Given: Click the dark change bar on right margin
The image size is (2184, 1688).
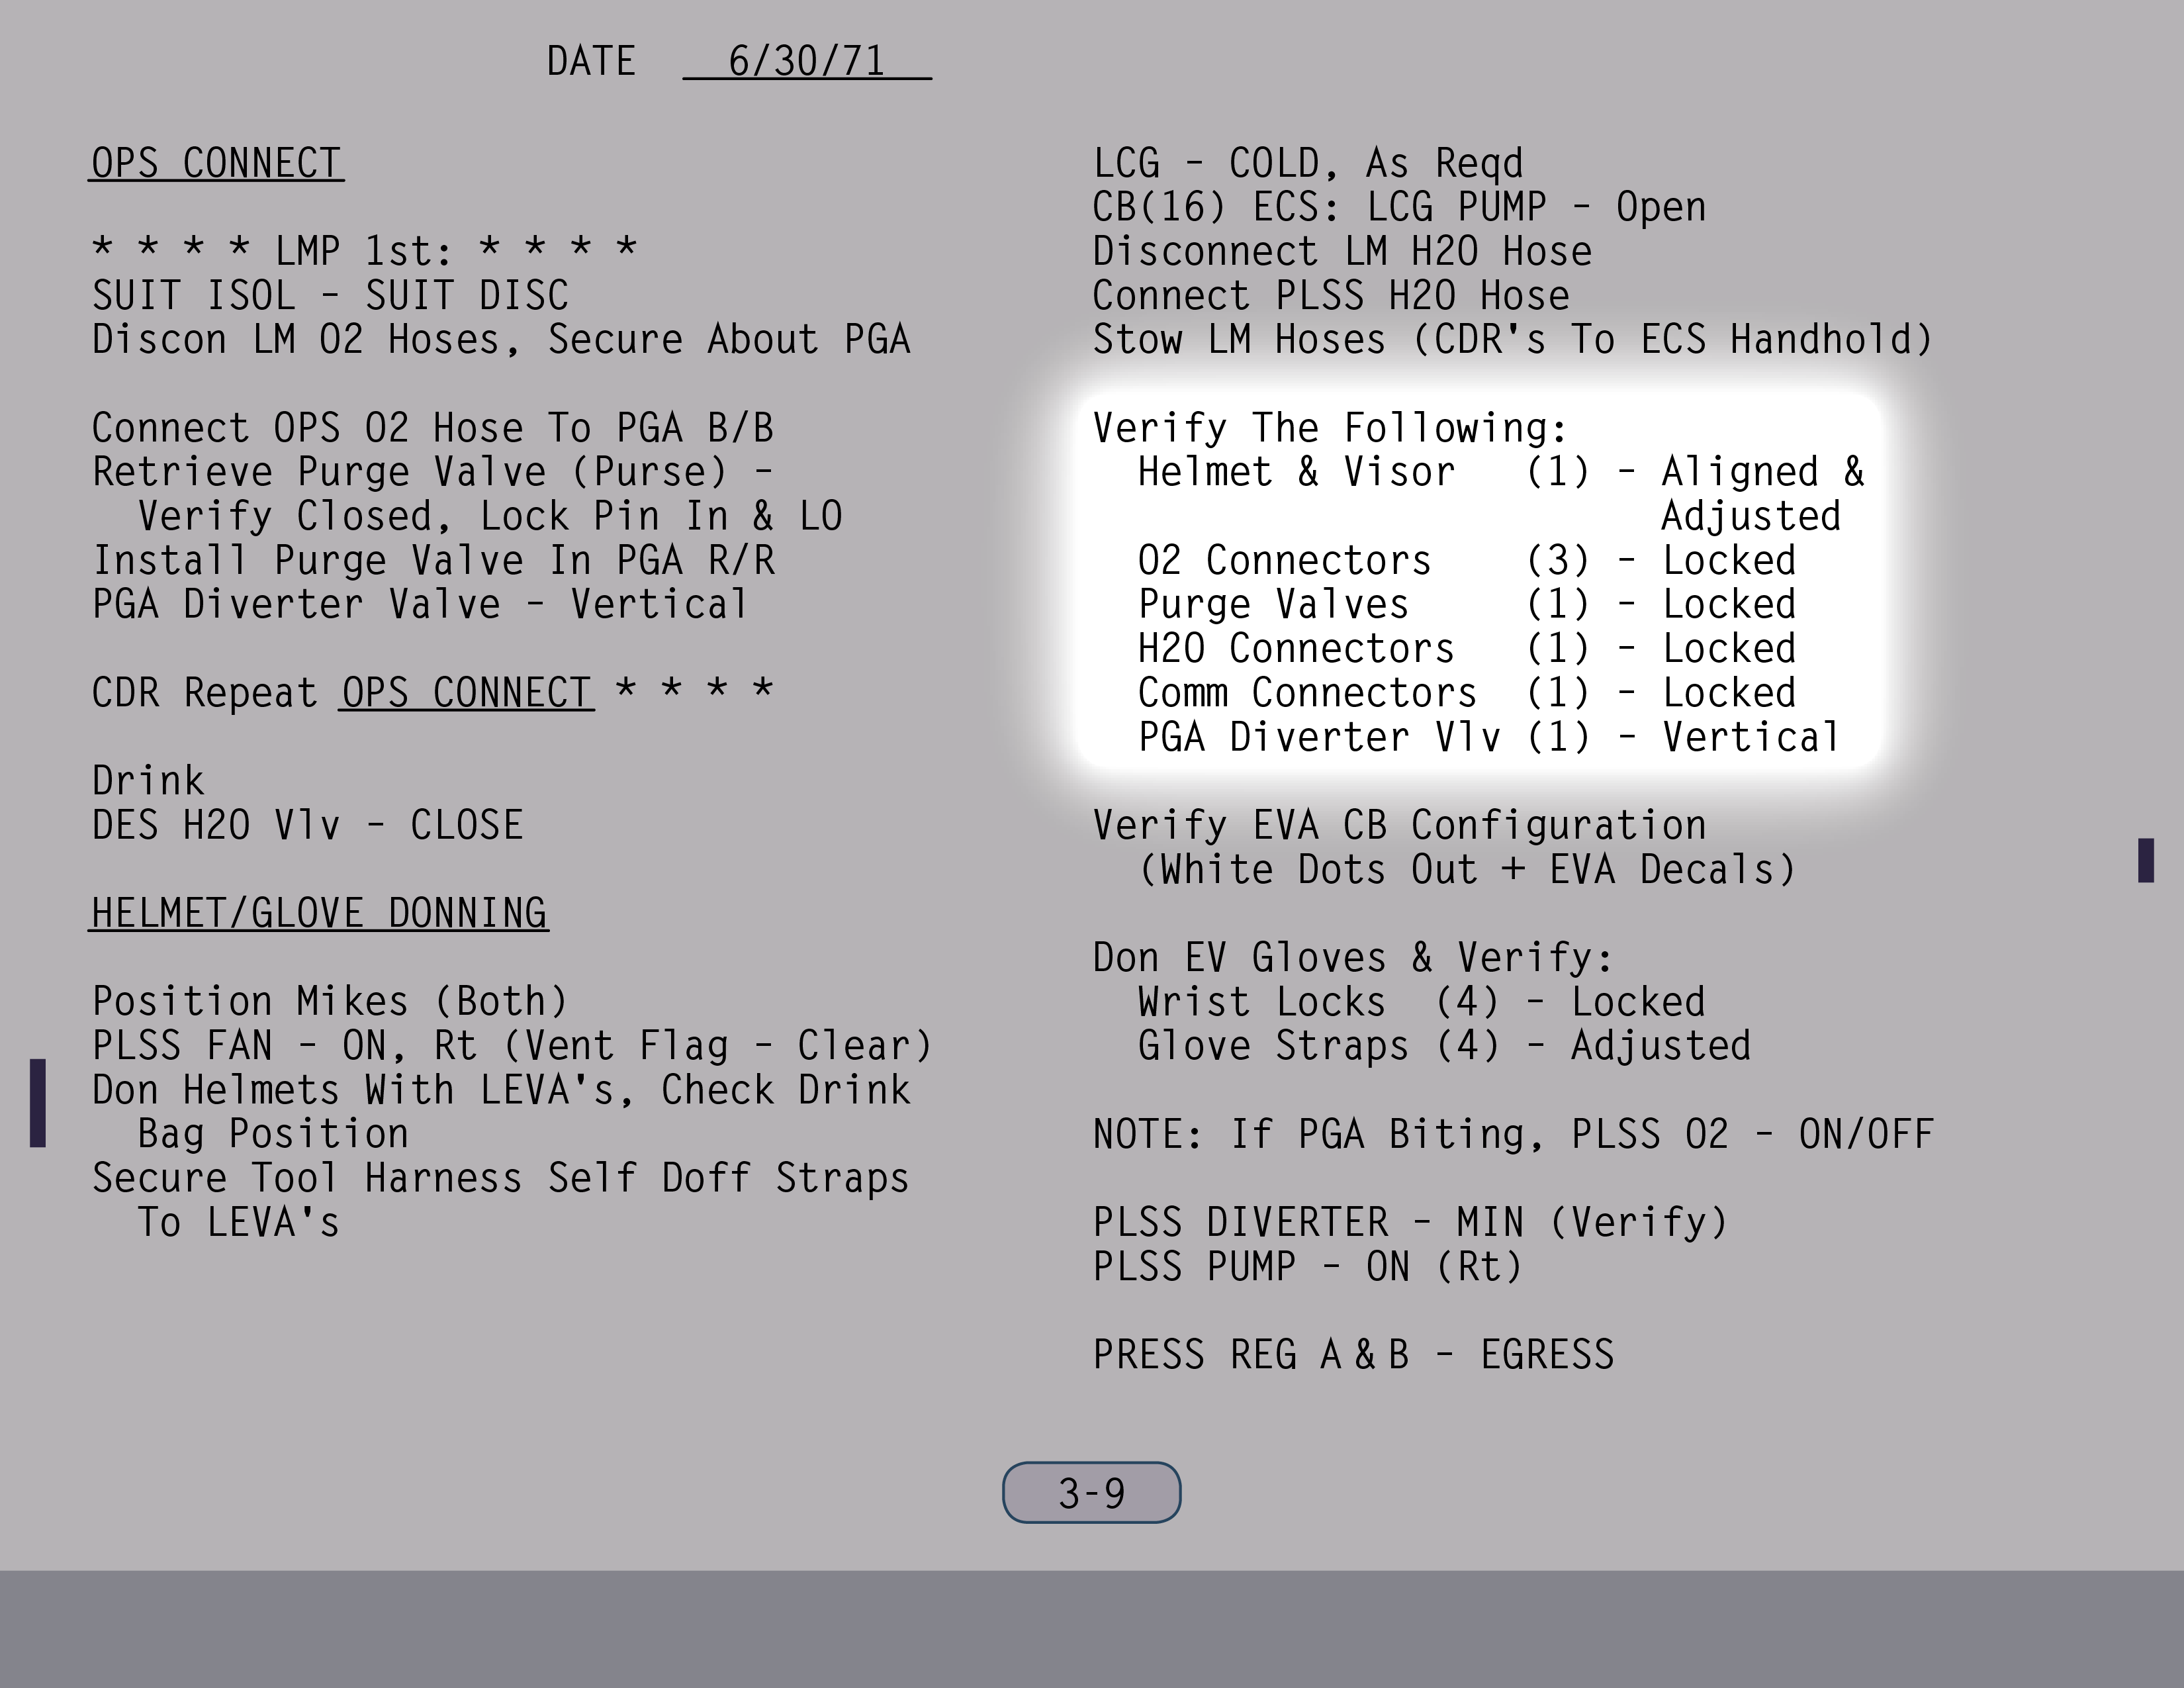Looking at the screenshot, I should 2145,860.
